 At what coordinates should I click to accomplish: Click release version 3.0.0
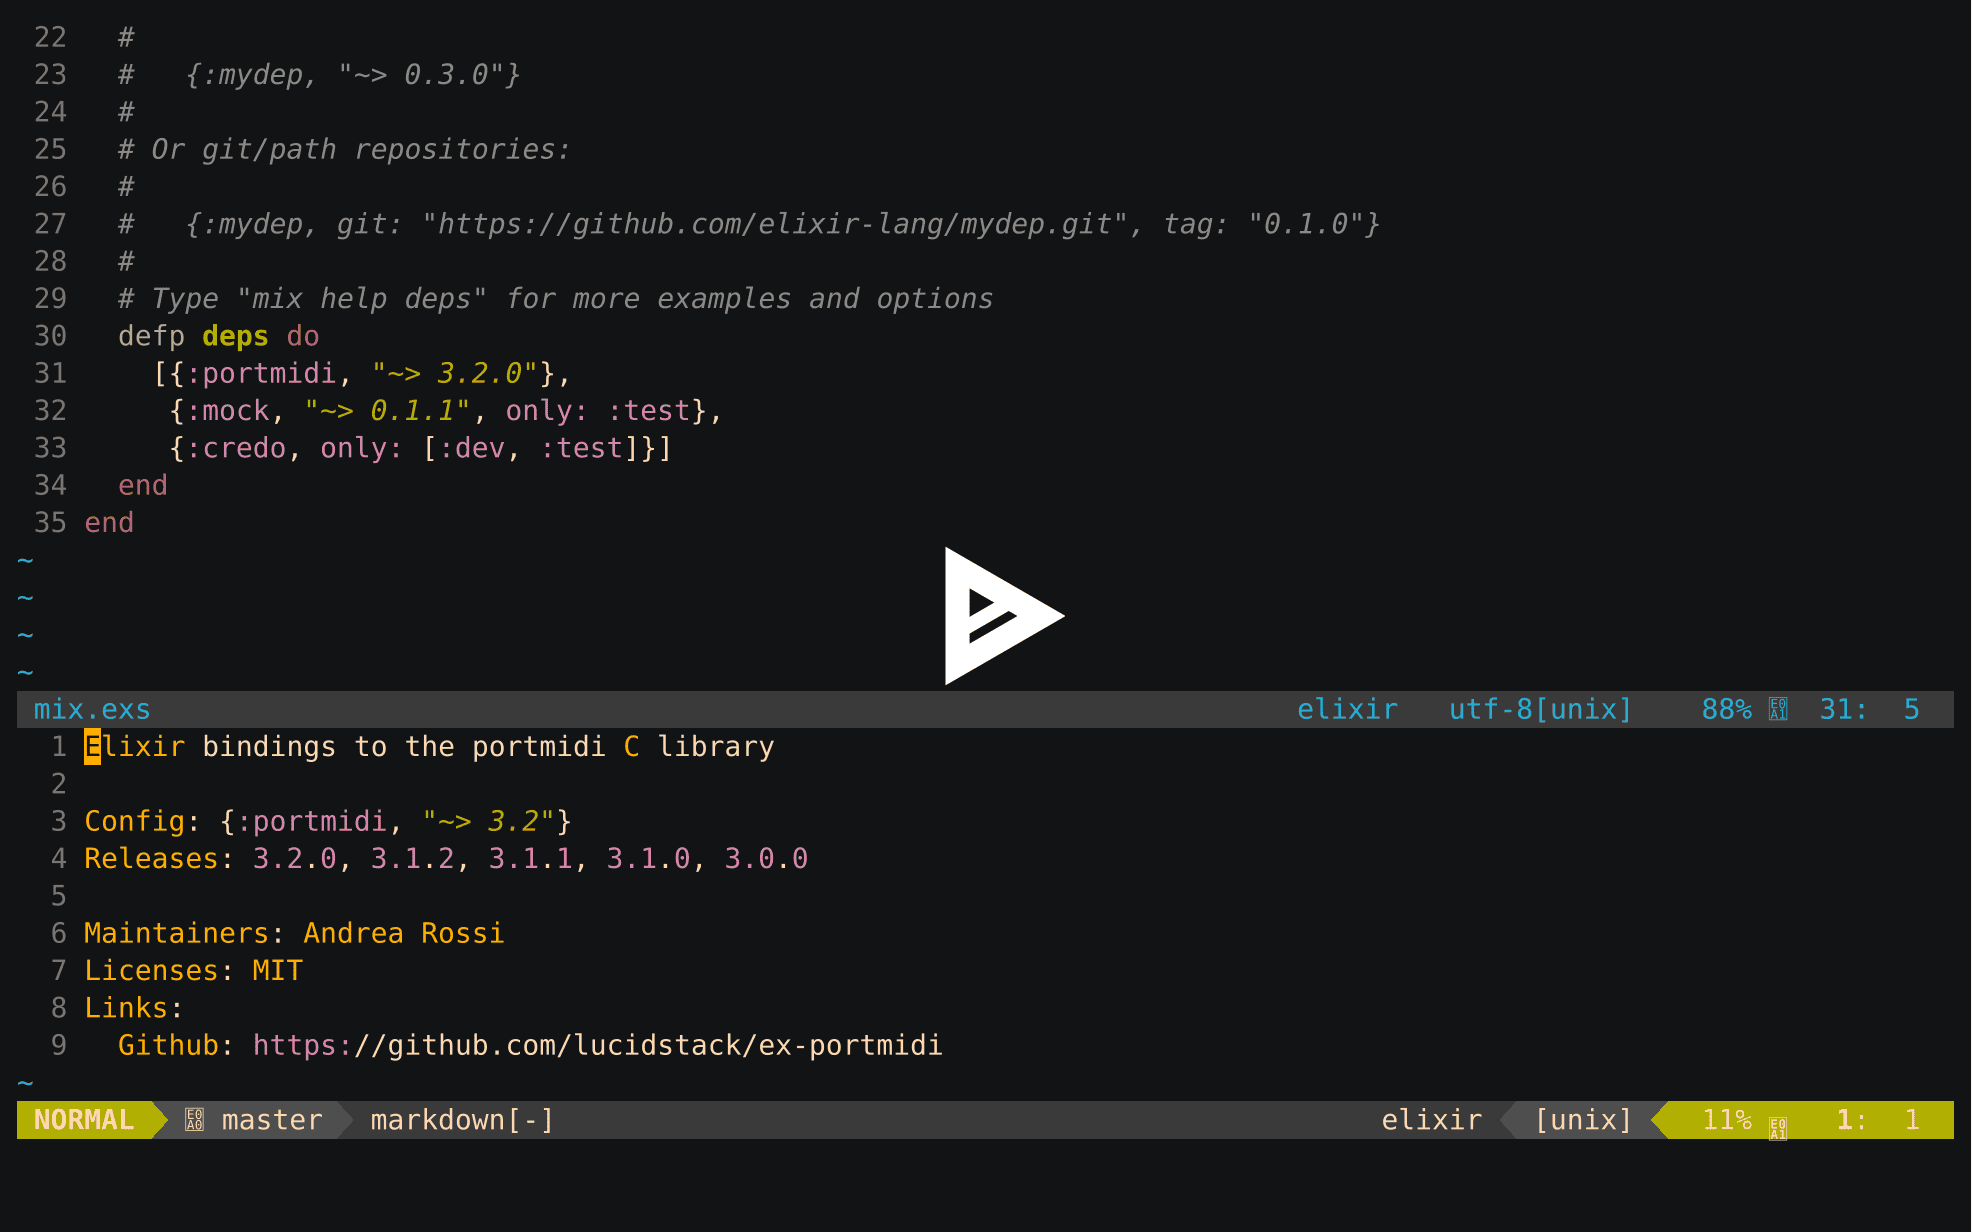(766, 858)
